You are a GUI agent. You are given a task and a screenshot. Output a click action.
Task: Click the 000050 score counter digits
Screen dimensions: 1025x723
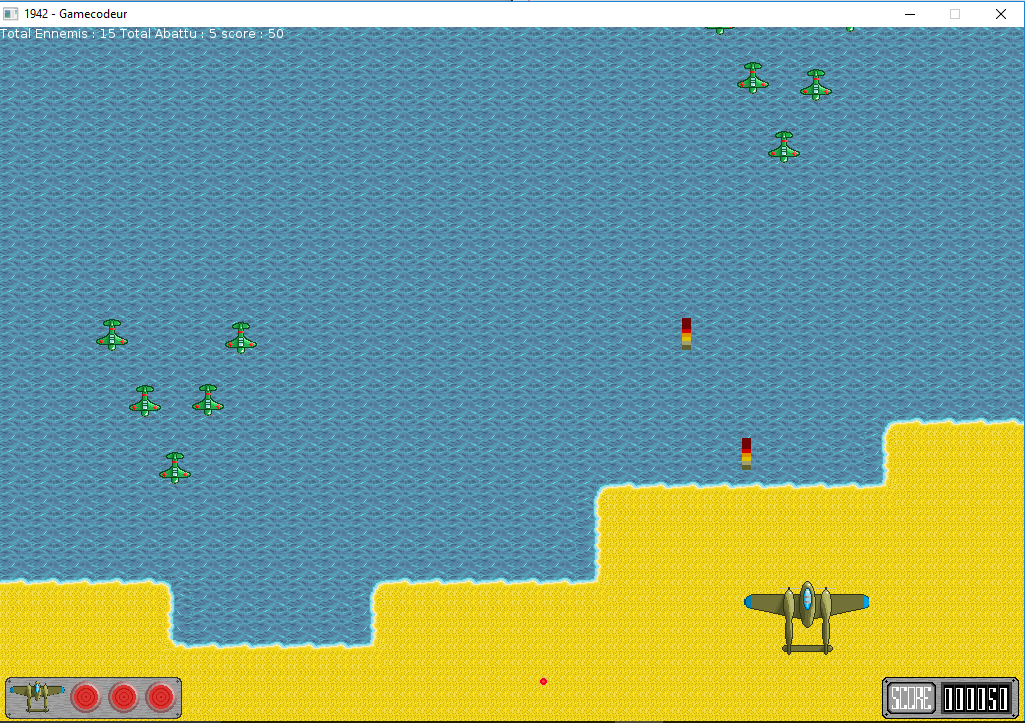coord(976,699)
